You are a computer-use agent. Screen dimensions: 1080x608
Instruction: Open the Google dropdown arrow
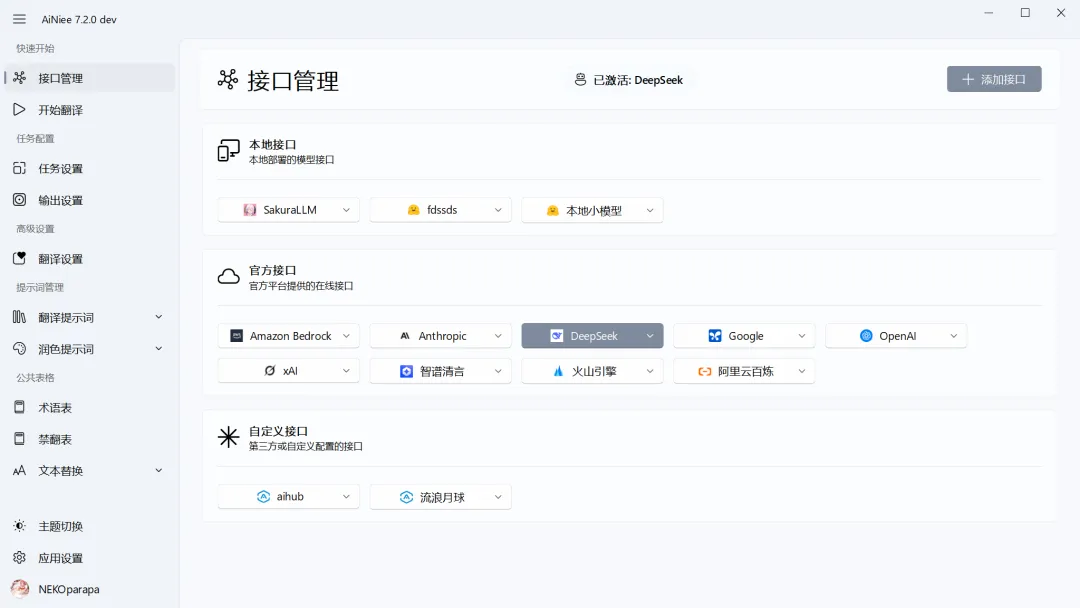[x=802, y=336]
